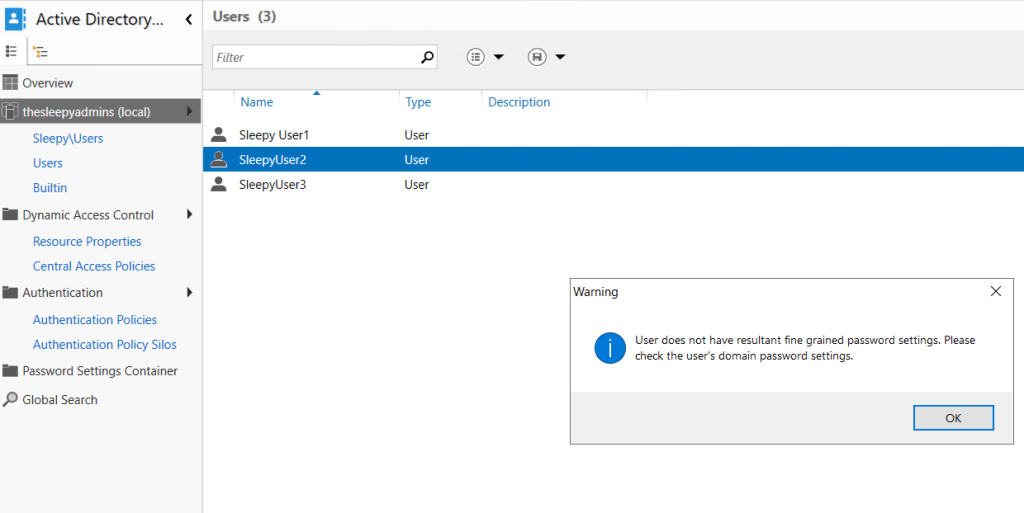Viewport: 1024px width, 513px height.
Task: Switch to tree view icon in navigation pane
Action: pyautogui.click(x=40, y=51)
